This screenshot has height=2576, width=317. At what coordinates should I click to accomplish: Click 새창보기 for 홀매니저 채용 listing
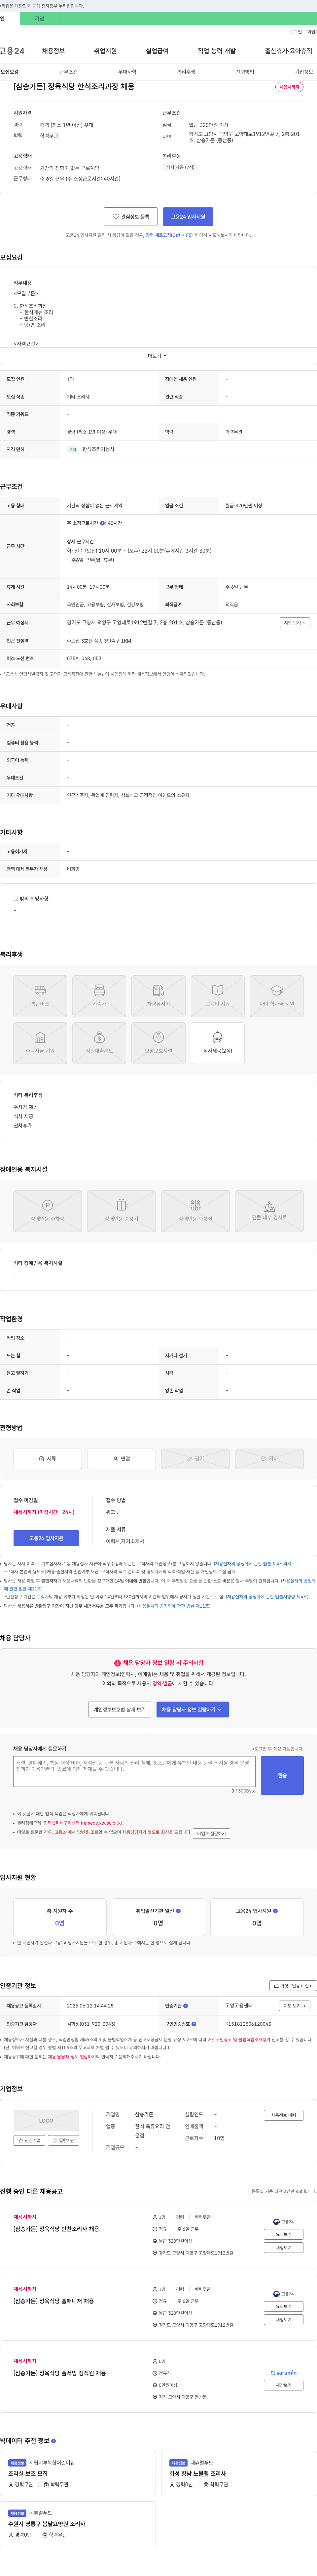coord(284,2319)
